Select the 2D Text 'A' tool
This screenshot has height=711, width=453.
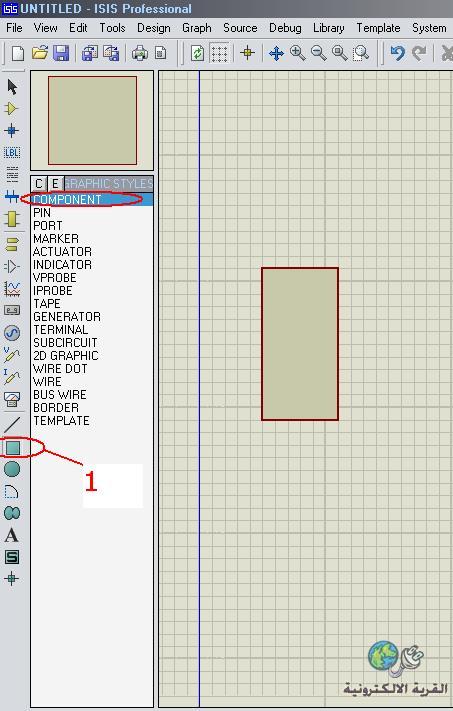pos(12,536)
